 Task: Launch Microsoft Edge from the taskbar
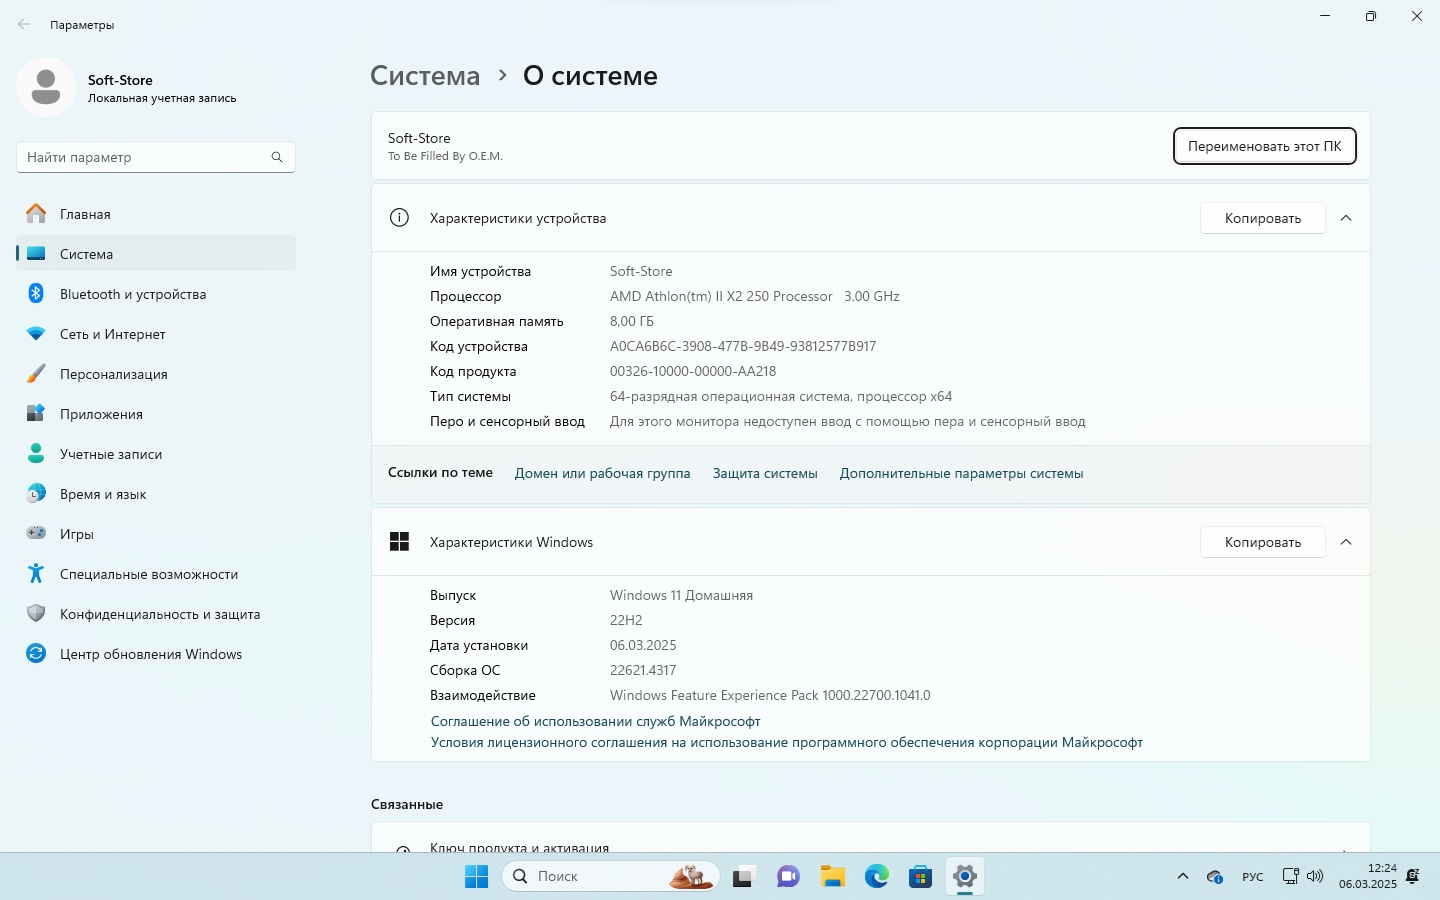(x=877, y=877)
